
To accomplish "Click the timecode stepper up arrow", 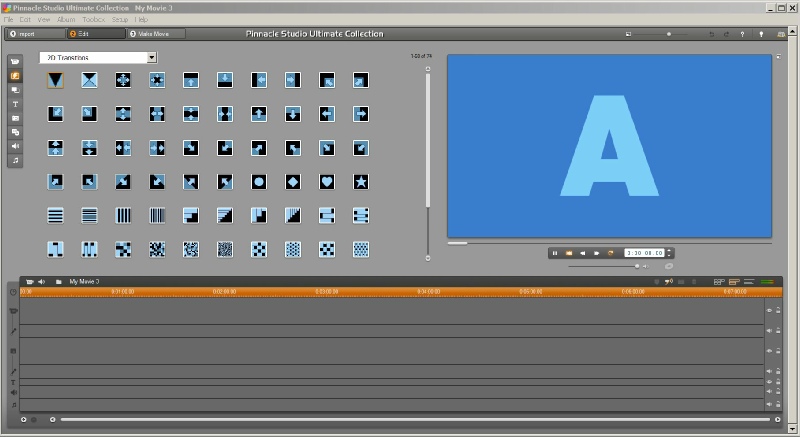I will pyautogui.click(x=670, y=251).
